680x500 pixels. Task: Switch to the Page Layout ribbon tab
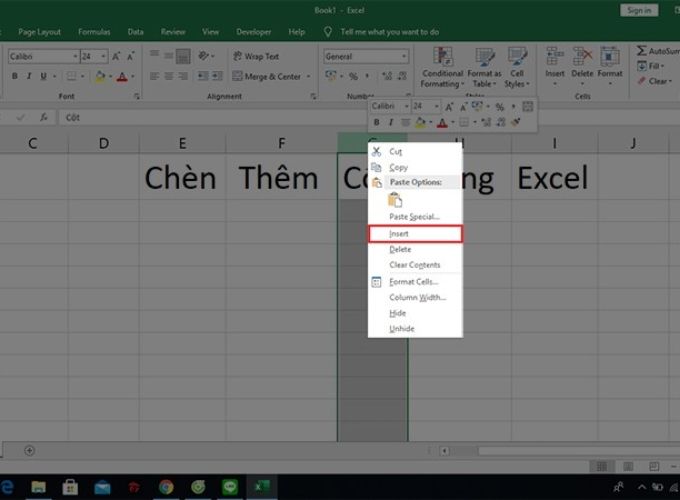click(39, 32)
